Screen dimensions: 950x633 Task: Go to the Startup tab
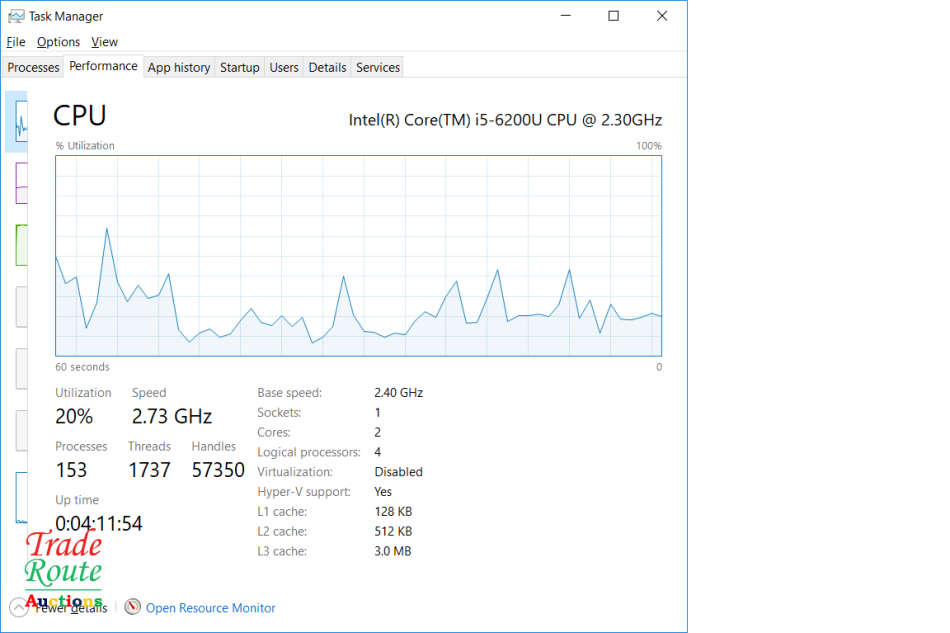tap(240, 68)
